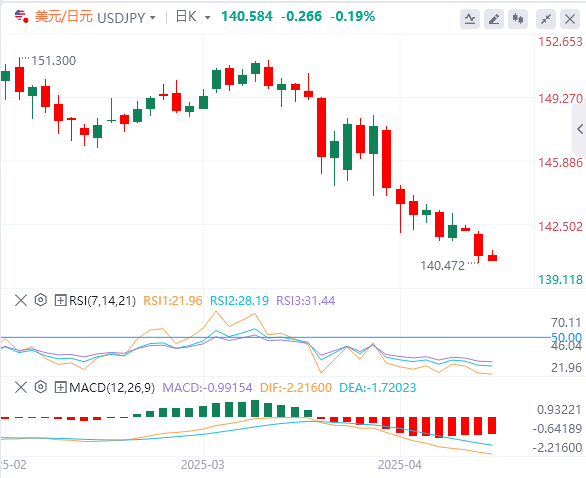Close the chart with X icon

click(x=570, y=19)
